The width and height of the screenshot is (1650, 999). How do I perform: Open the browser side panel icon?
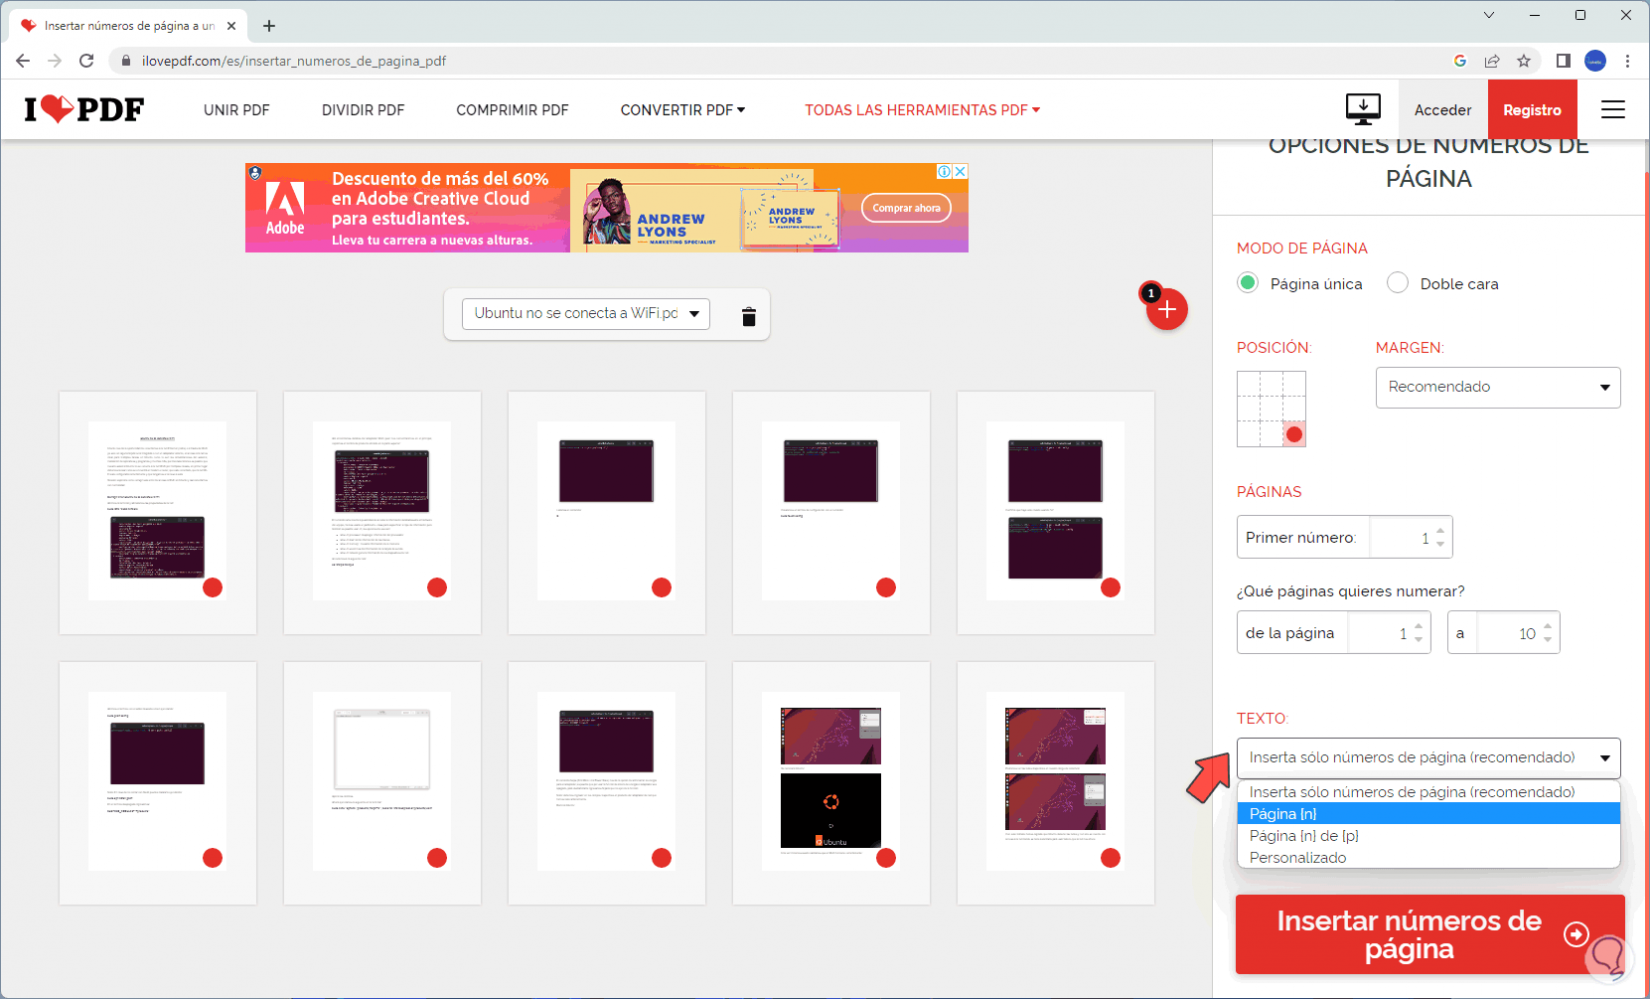coord(1563,61)
